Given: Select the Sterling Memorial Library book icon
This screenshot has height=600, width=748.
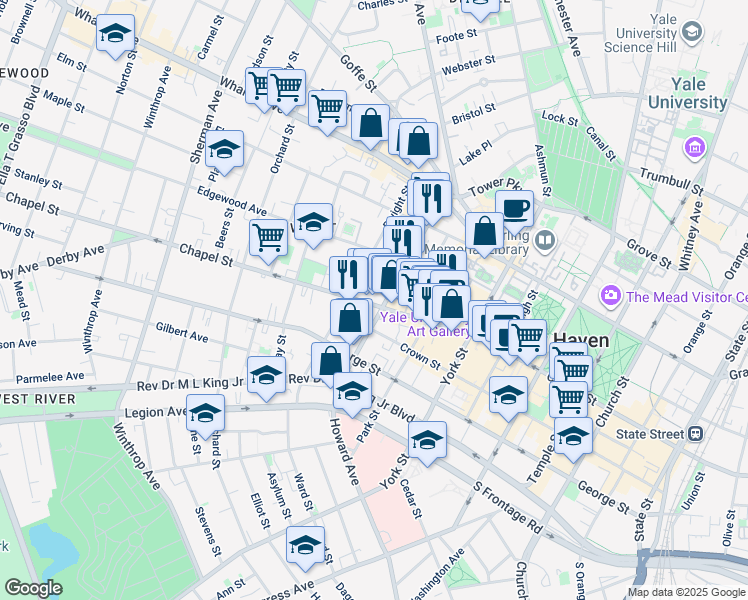Looking at the screenshot, I should pyautogui.click(x=544, y=240).
